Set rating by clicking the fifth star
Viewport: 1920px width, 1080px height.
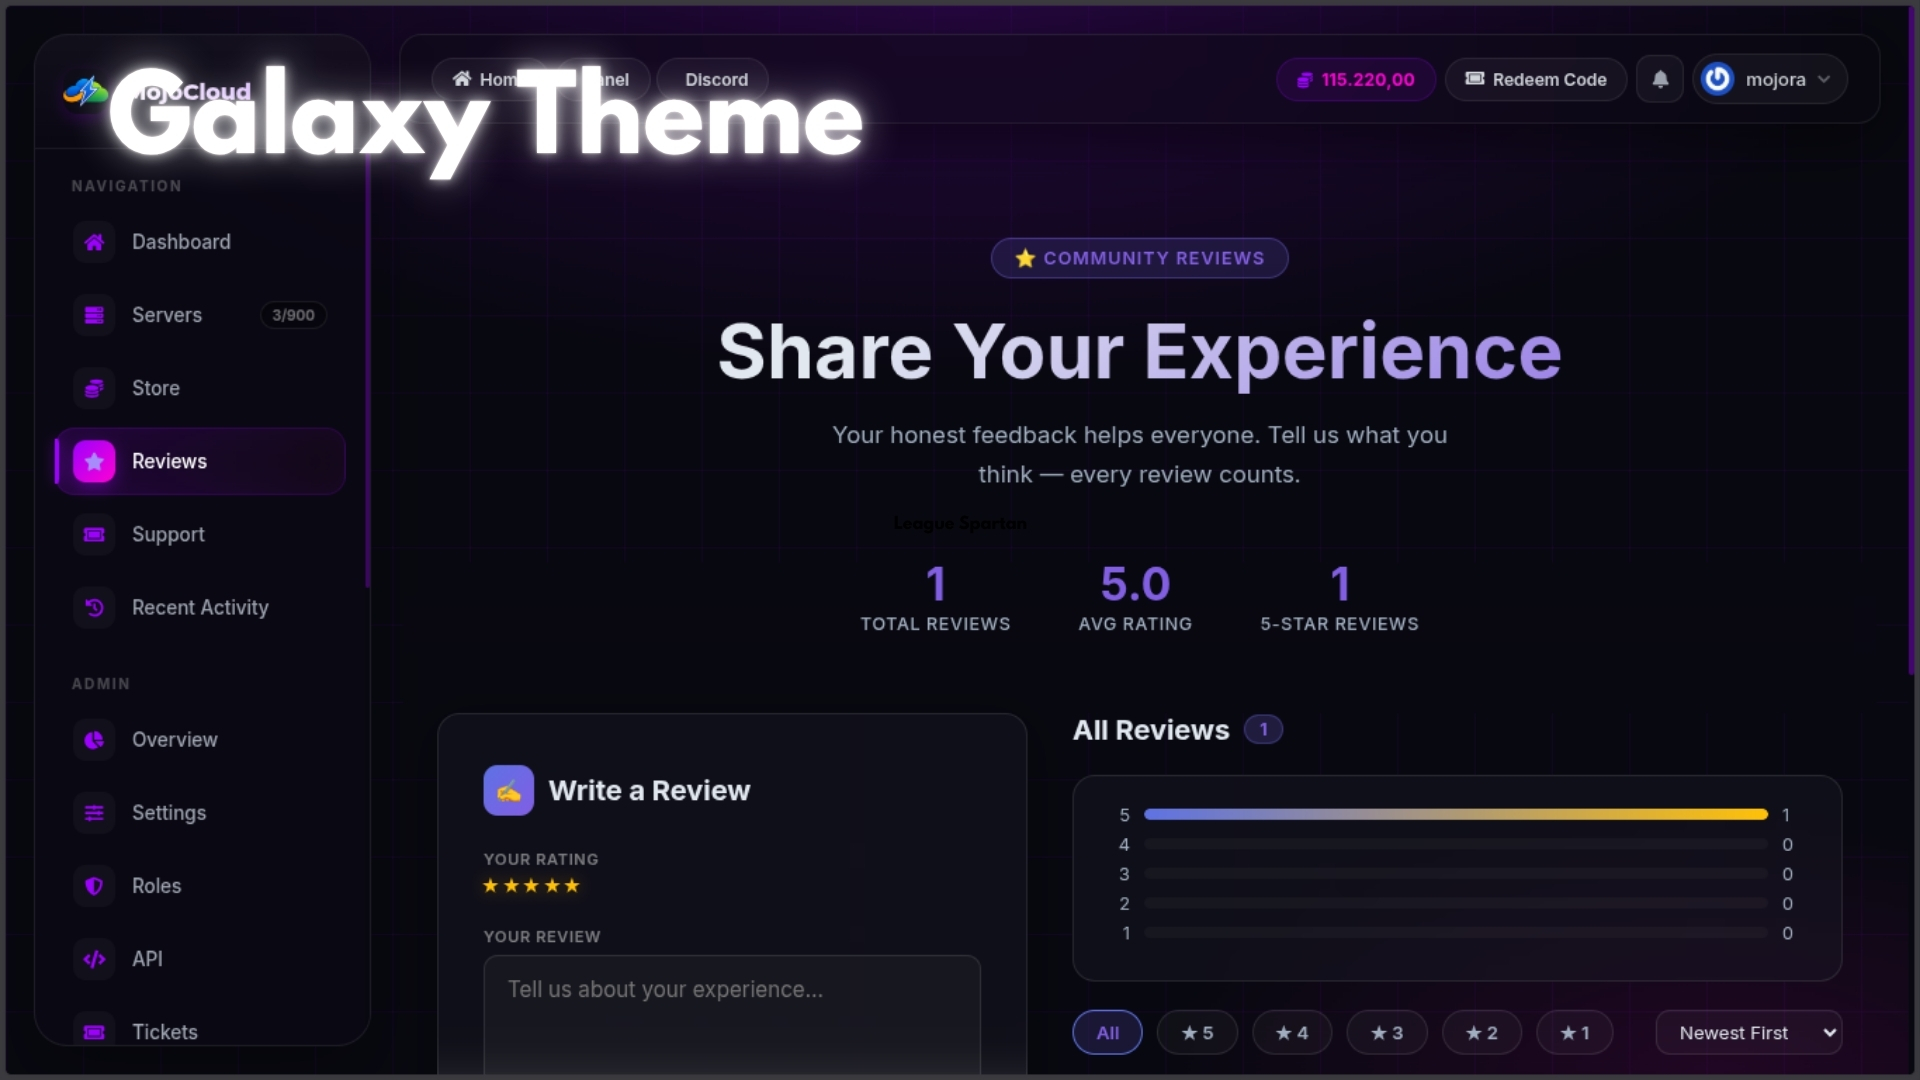click(x=572, y=886)
